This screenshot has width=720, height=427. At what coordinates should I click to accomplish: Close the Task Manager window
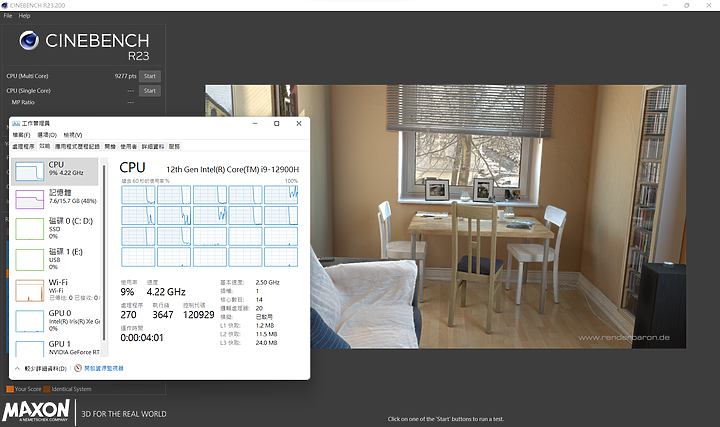click(x=299, y=124)
